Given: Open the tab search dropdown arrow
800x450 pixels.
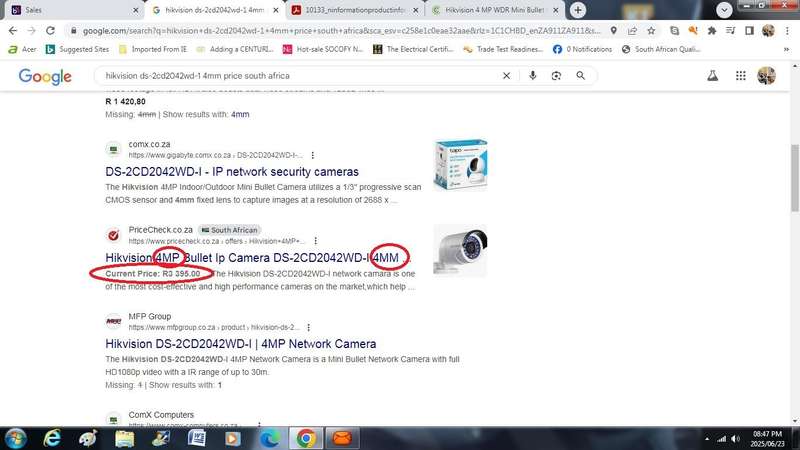Looking at the screenshot, I should click(x=724, y=10).
